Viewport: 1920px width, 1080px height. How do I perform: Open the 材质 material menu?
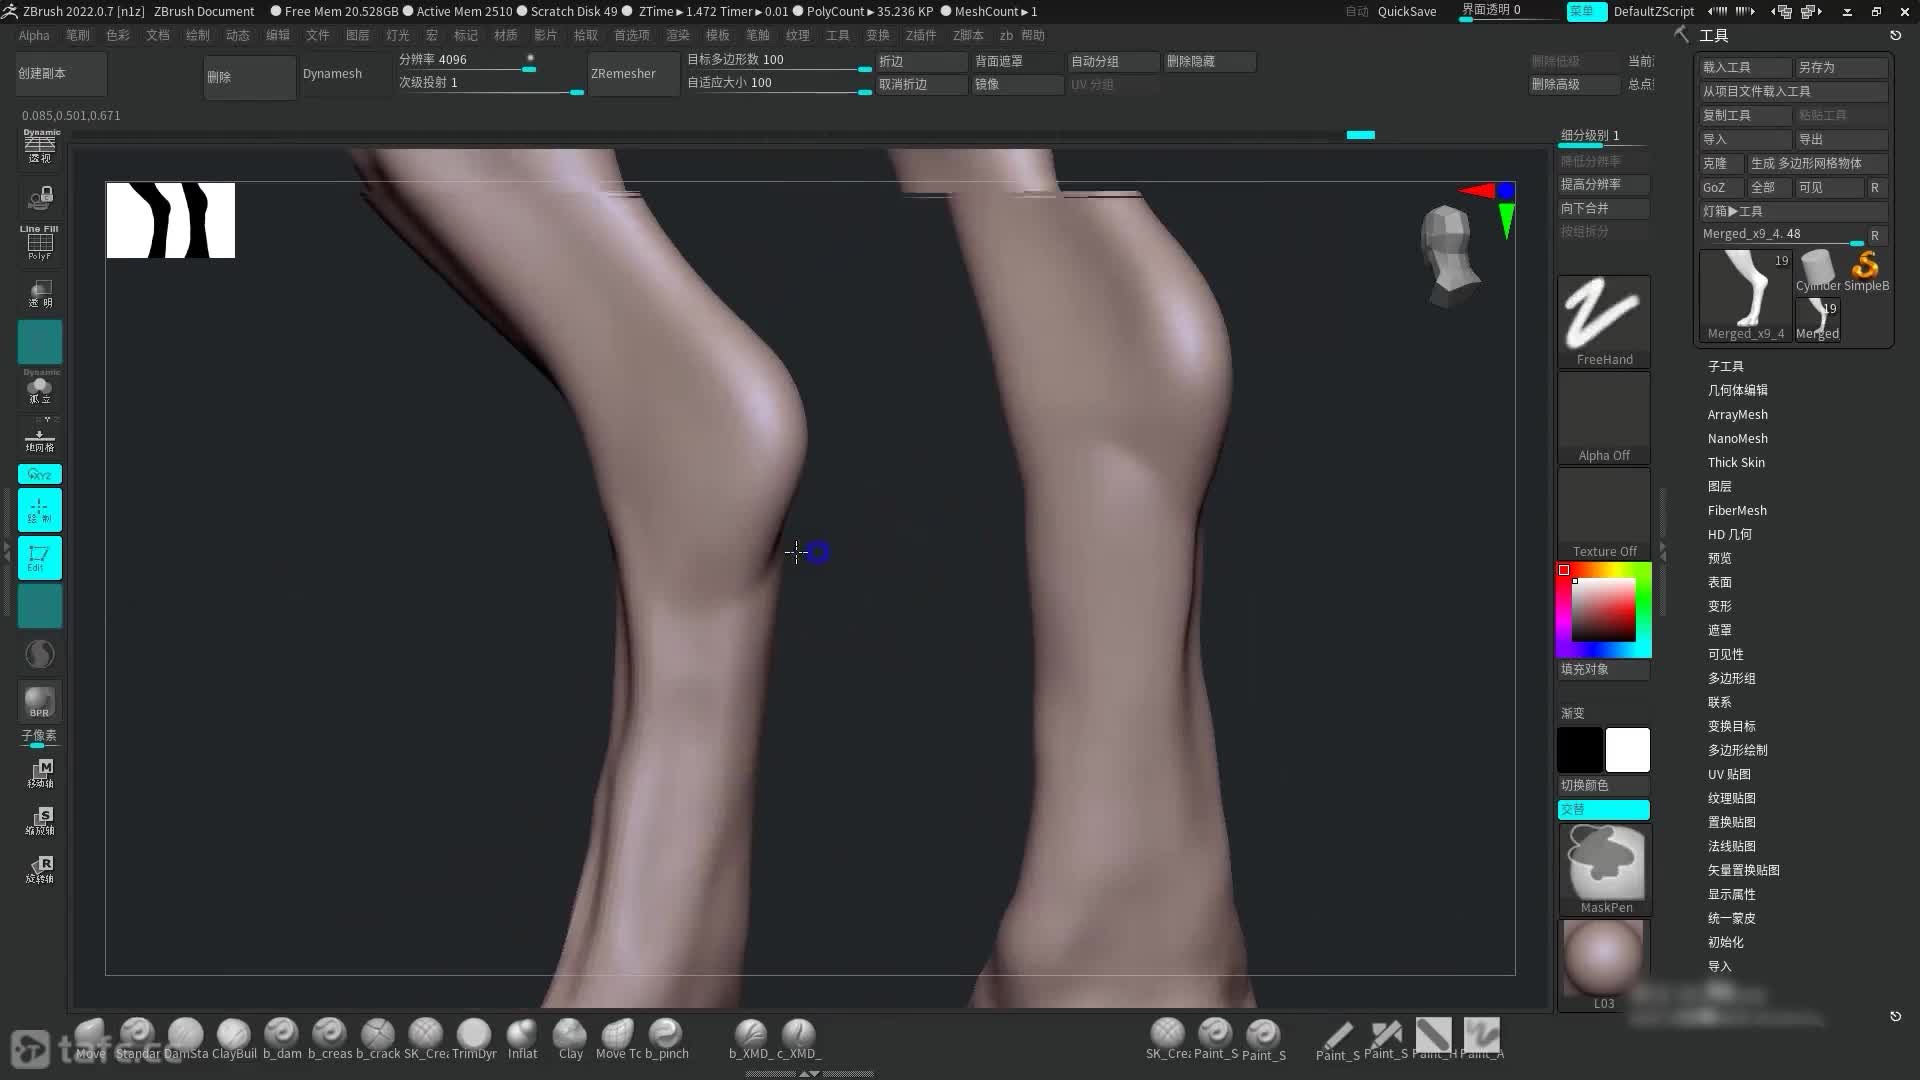pyautogui.click(x=506, y=35)
